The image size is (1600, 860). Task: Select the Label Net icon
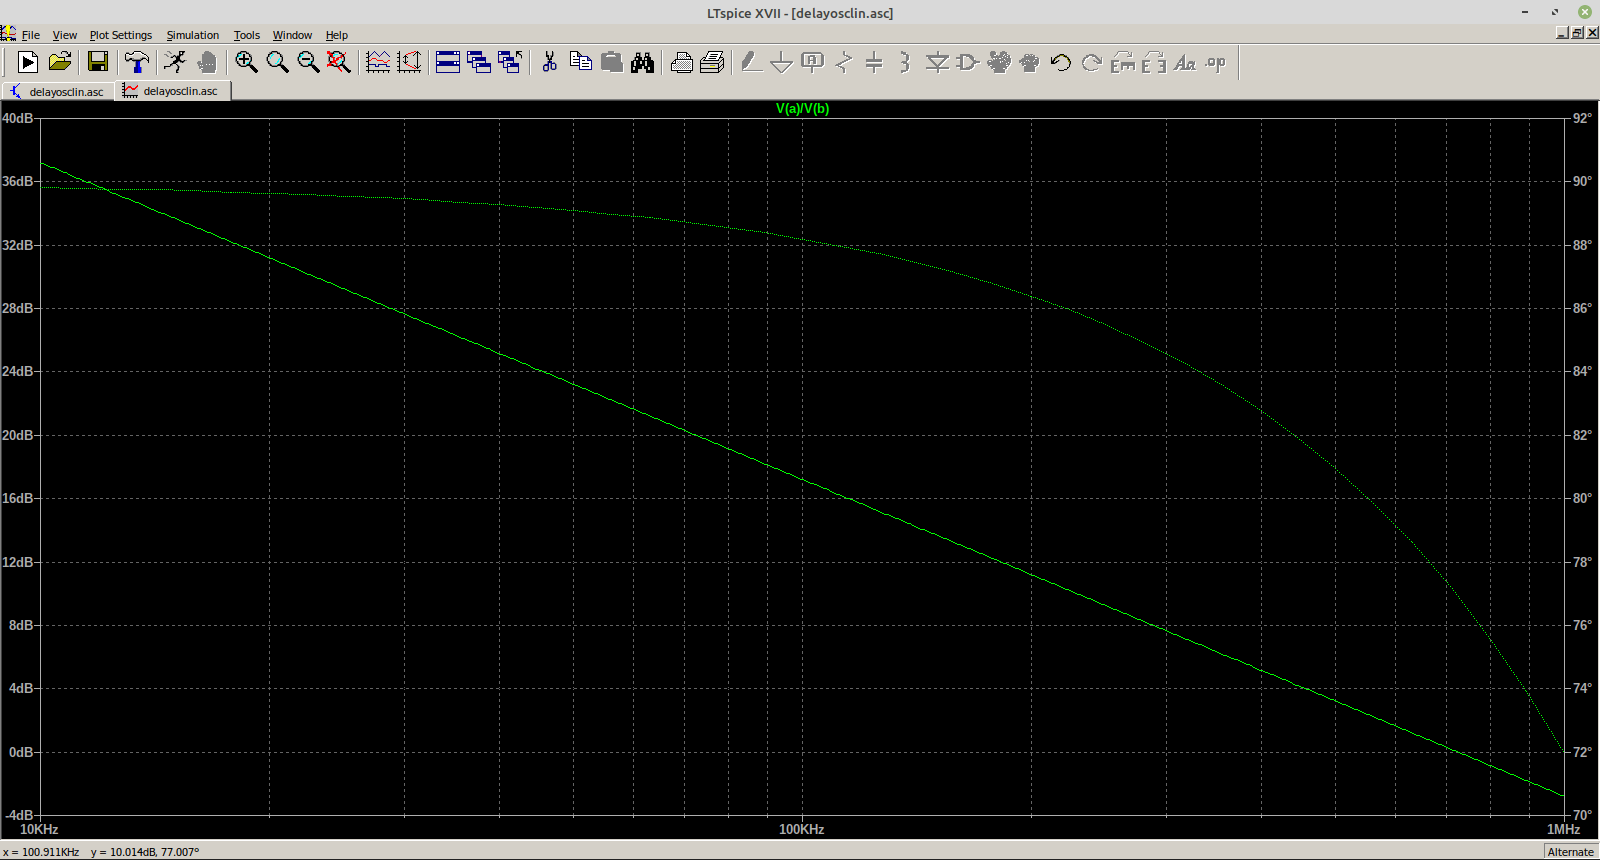[x=813, y=62]
